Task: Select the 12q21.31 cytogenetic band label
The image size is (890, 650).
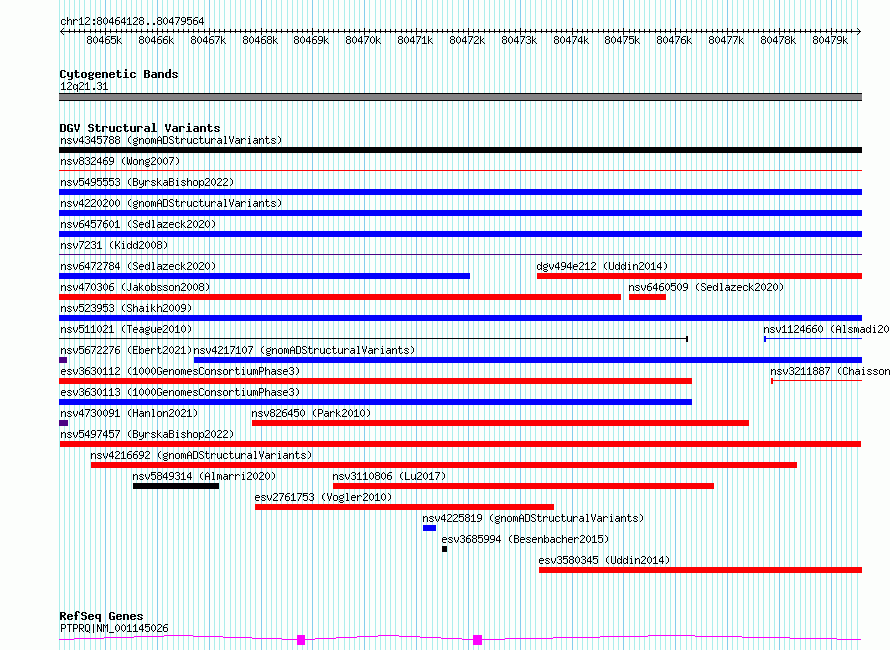Action: click(x=84, y=86)
